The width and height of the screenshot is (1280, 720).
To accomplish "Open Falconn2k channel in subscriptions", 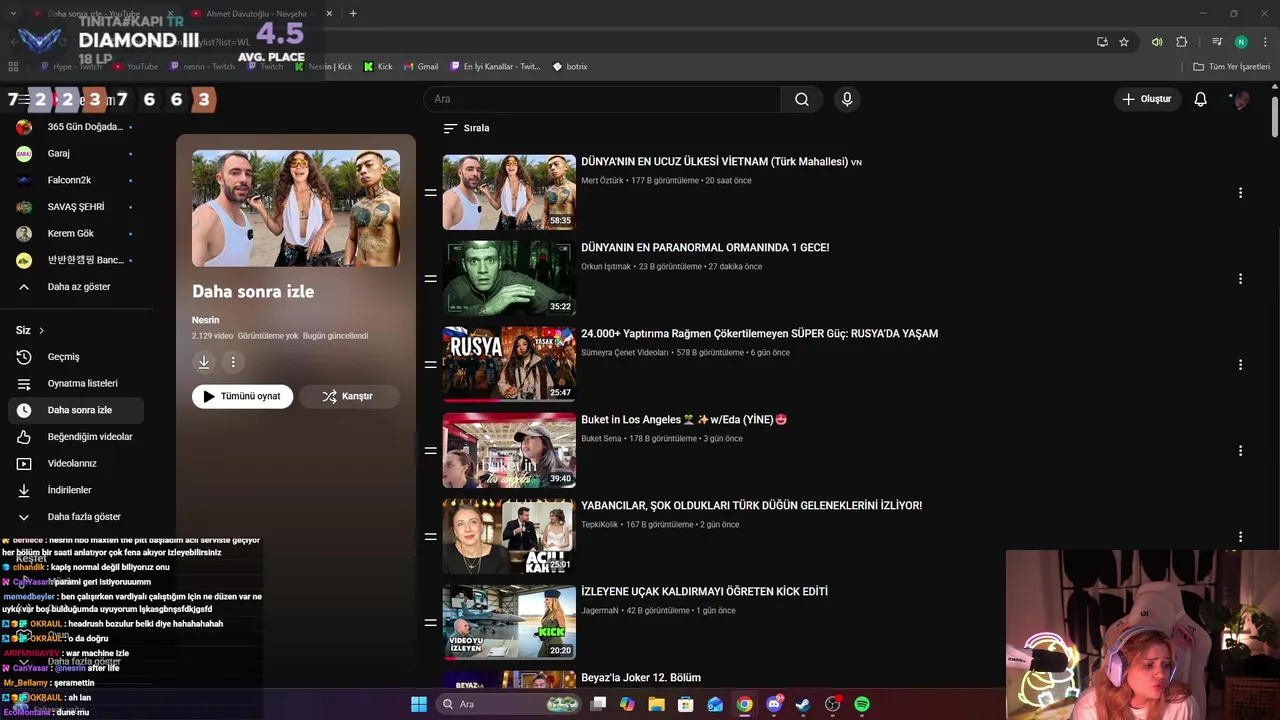I will (76, 180).
